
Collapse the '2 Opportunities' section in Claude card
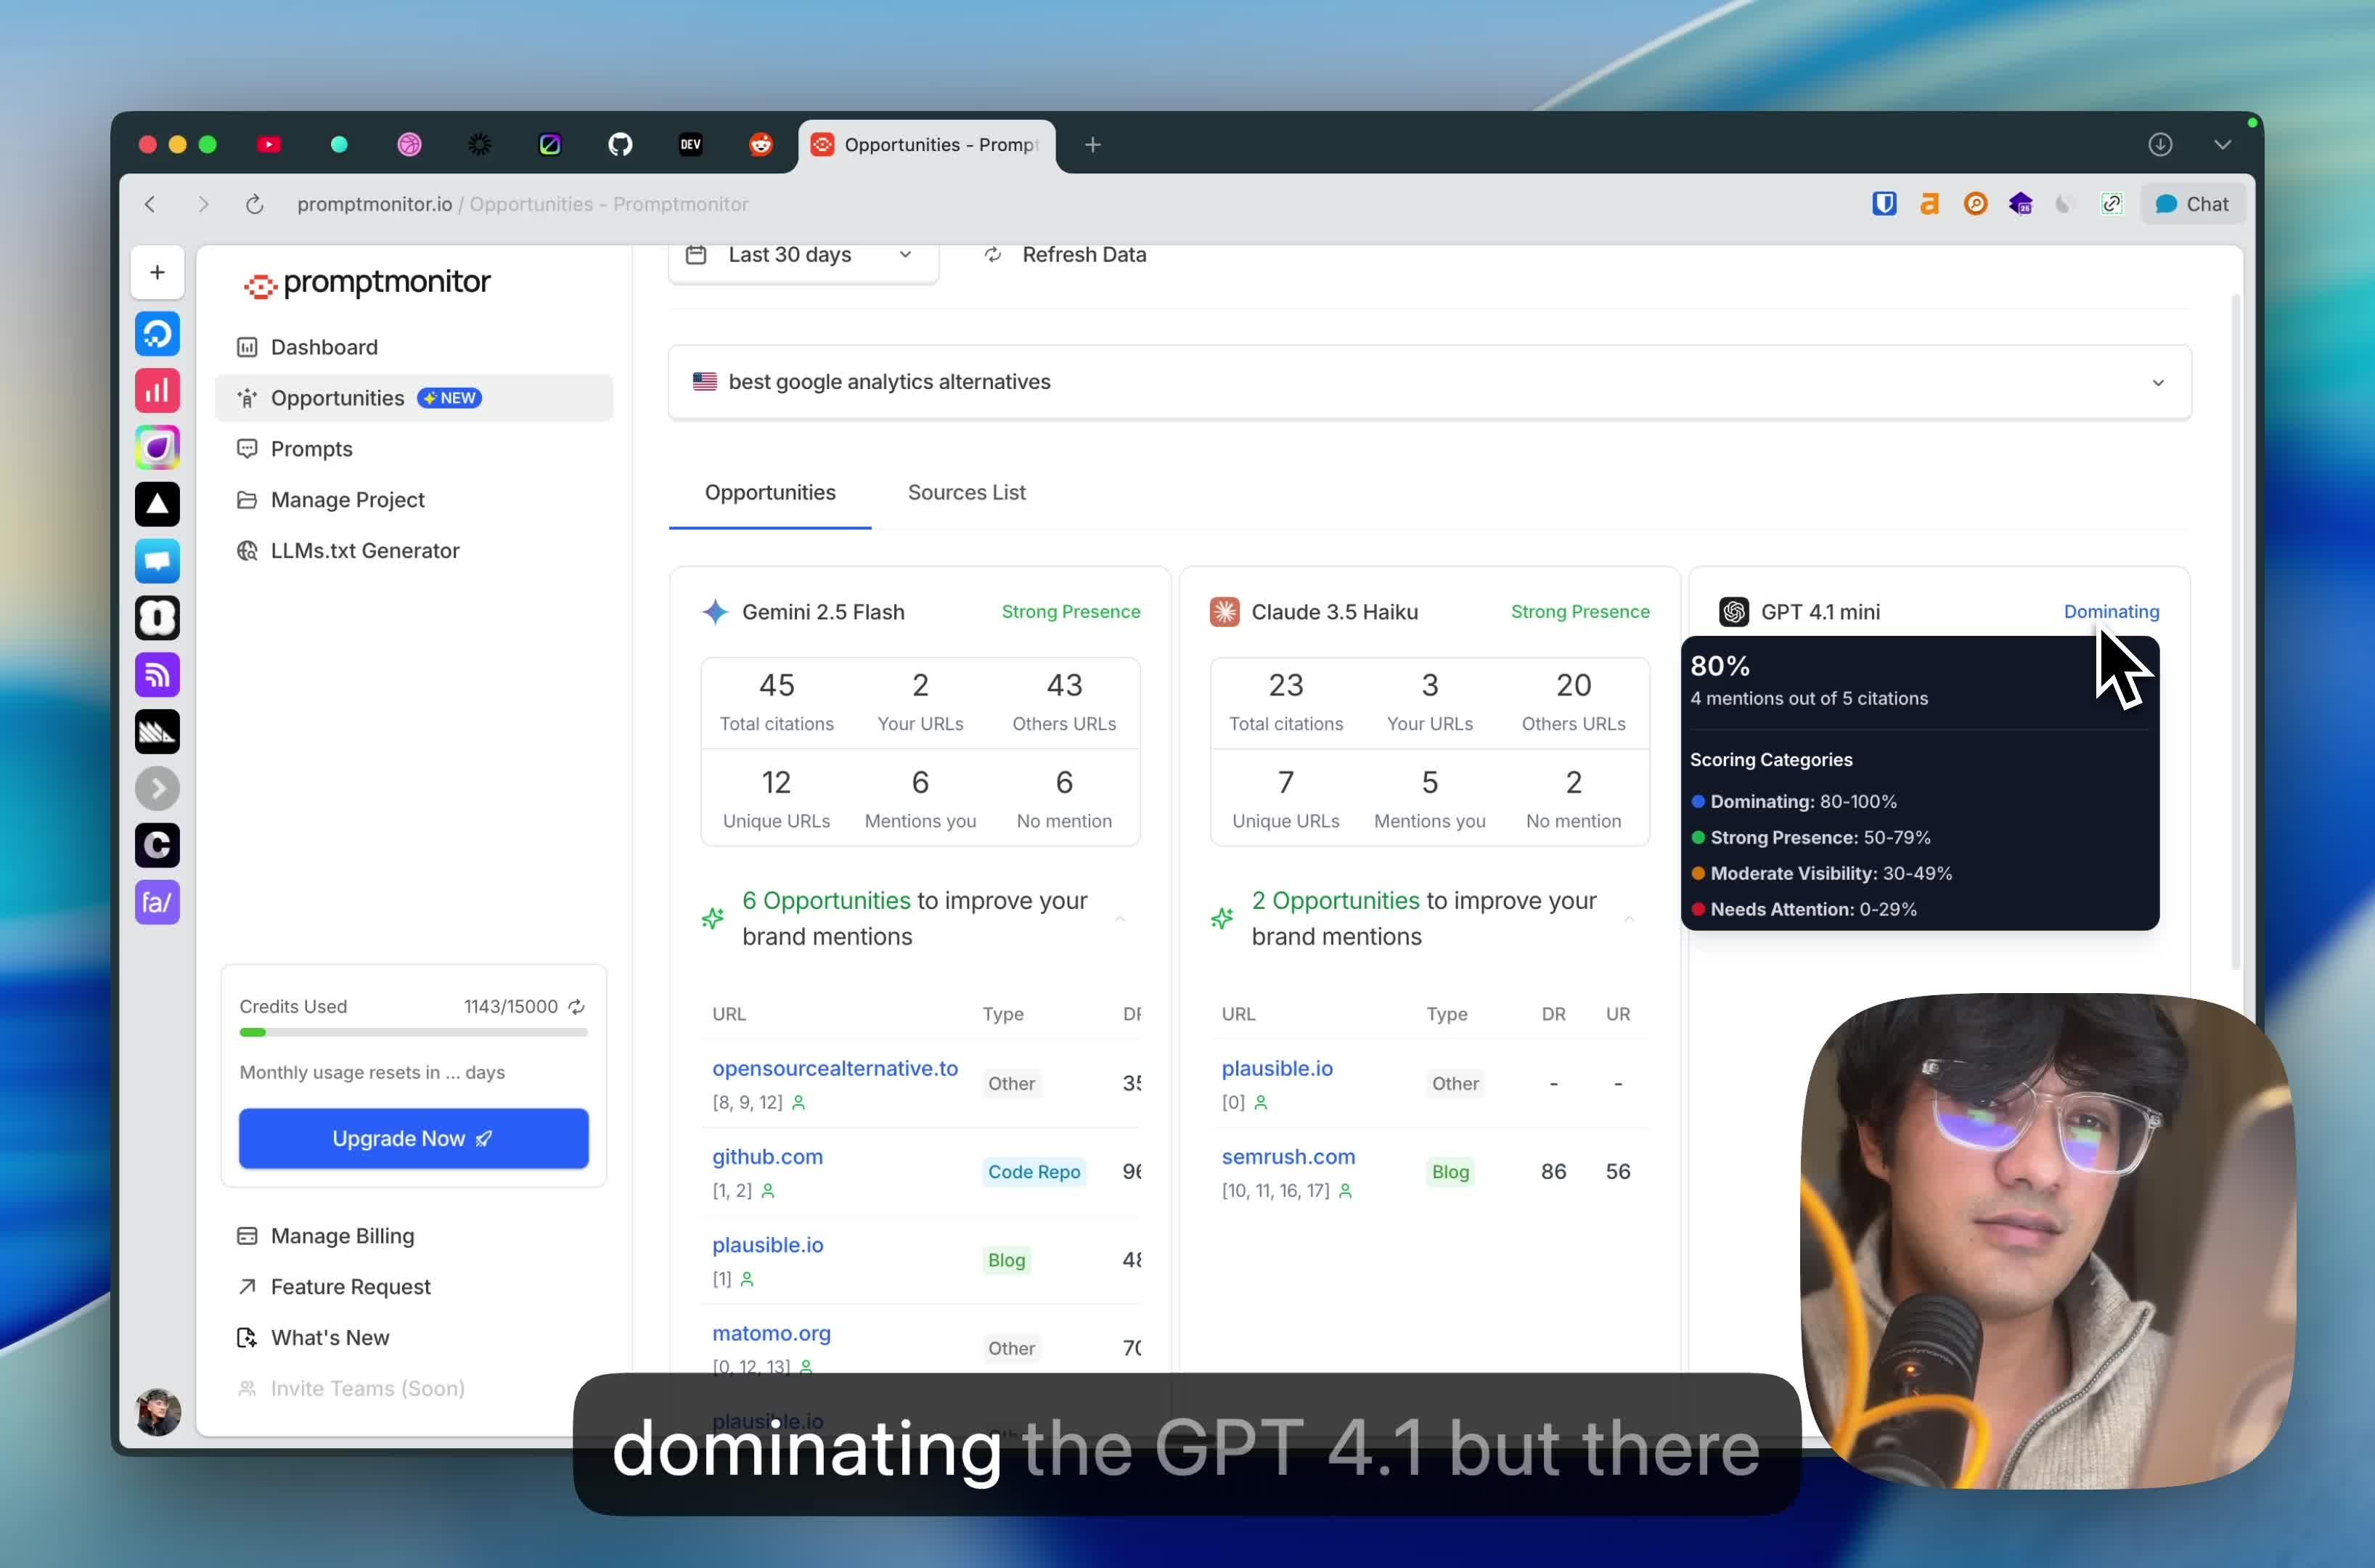1629,919
